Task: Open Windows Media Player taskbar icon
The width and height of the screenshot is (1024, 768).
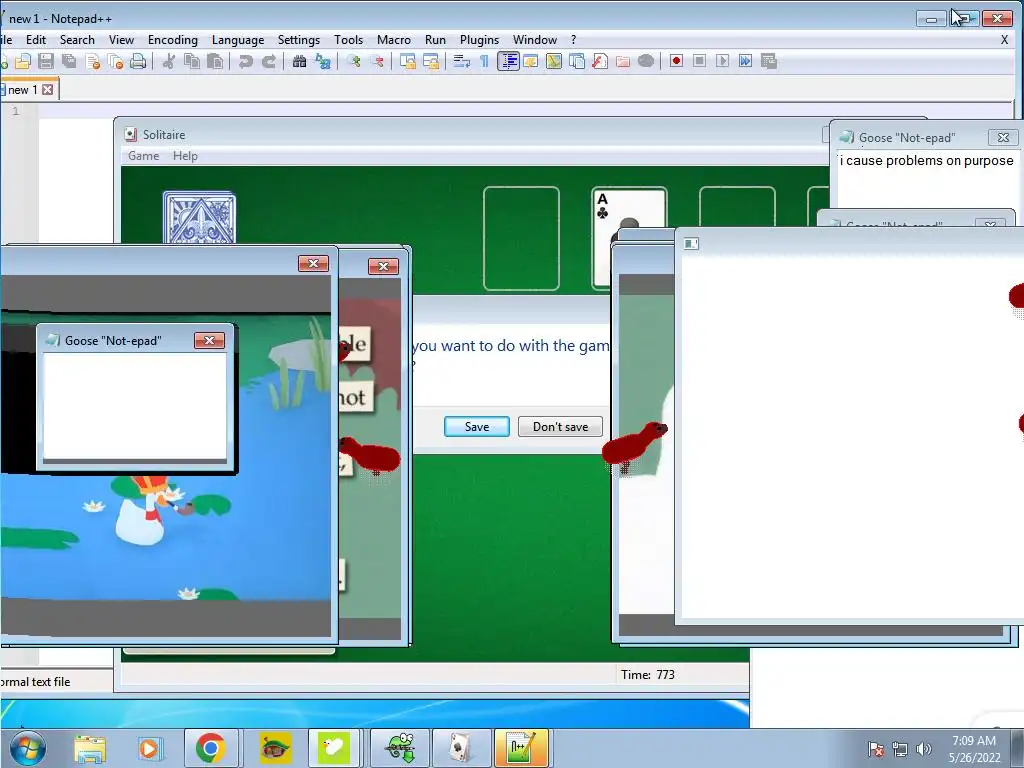Action: (149, 748)
